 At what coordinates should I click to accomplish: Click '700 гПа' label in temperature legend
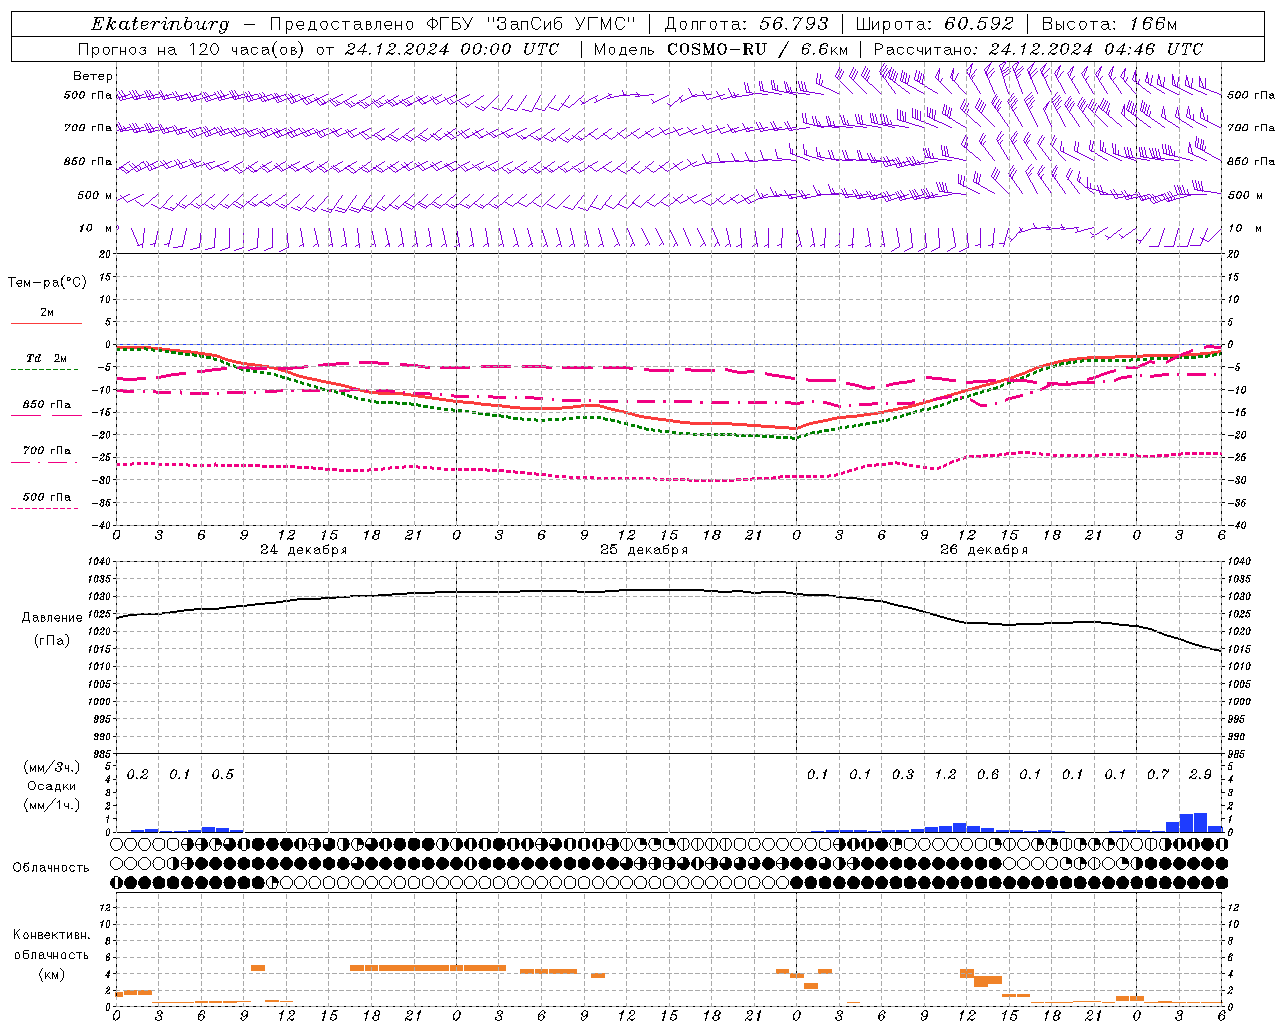pos(47,451)
